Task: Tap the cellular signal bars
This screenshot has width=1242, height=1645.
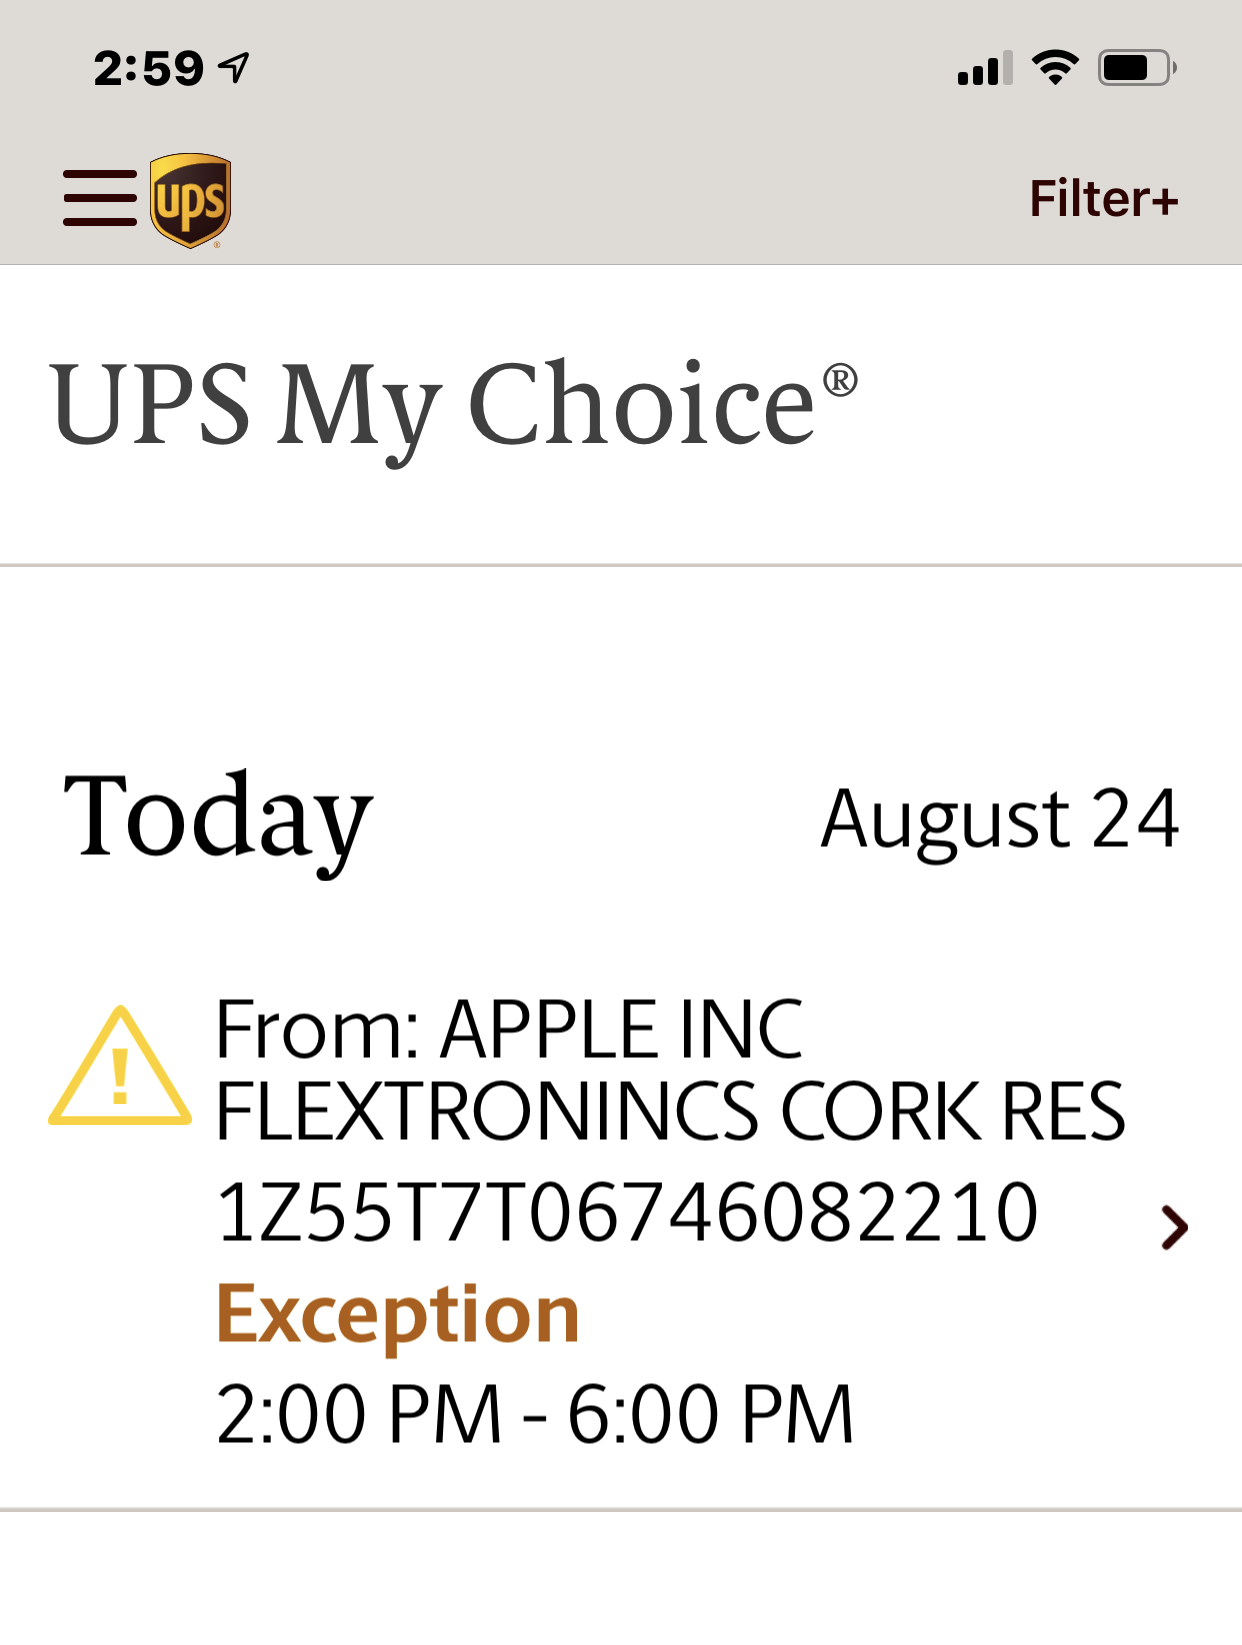Action: pyautogui.click(x=984, y=69)
